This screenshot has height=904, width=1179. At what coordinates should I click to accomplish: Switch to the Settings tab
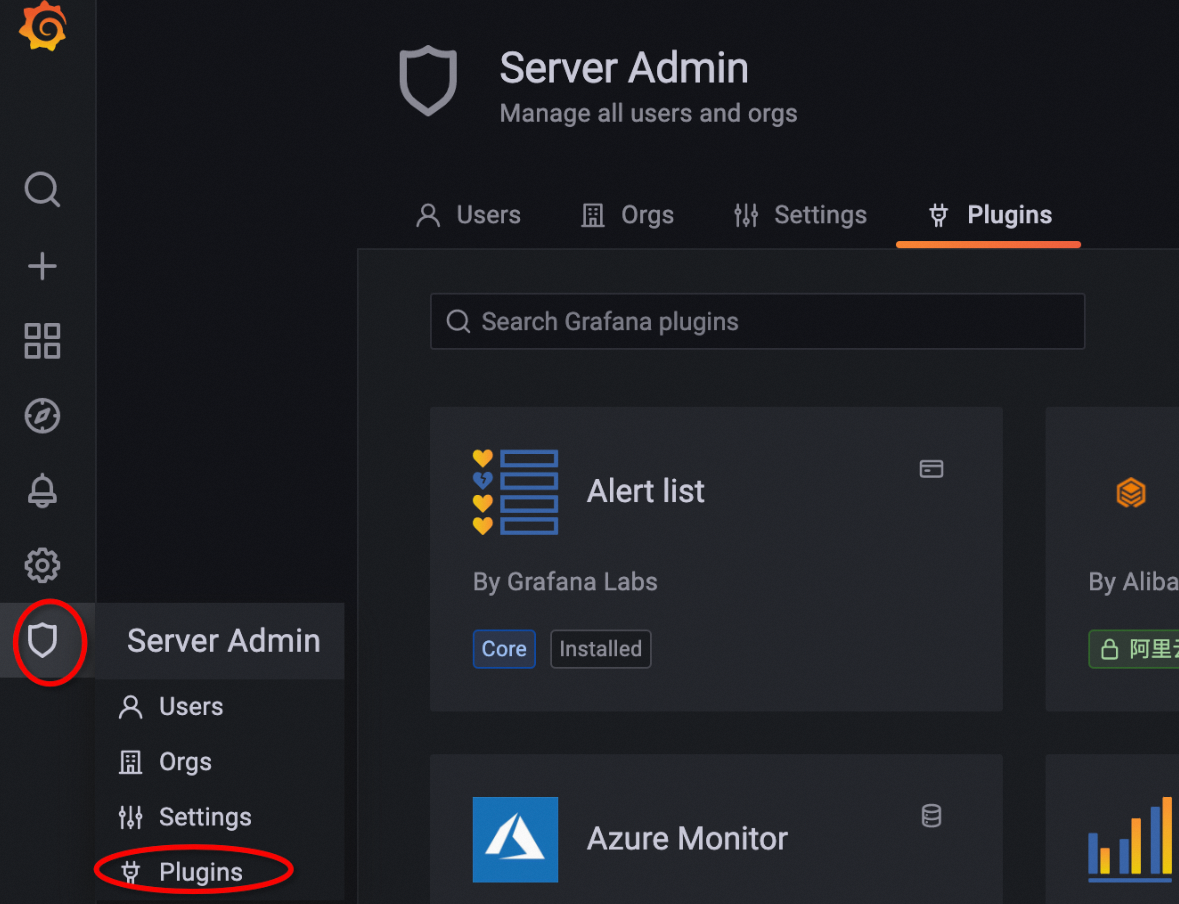tap(800, 215)
